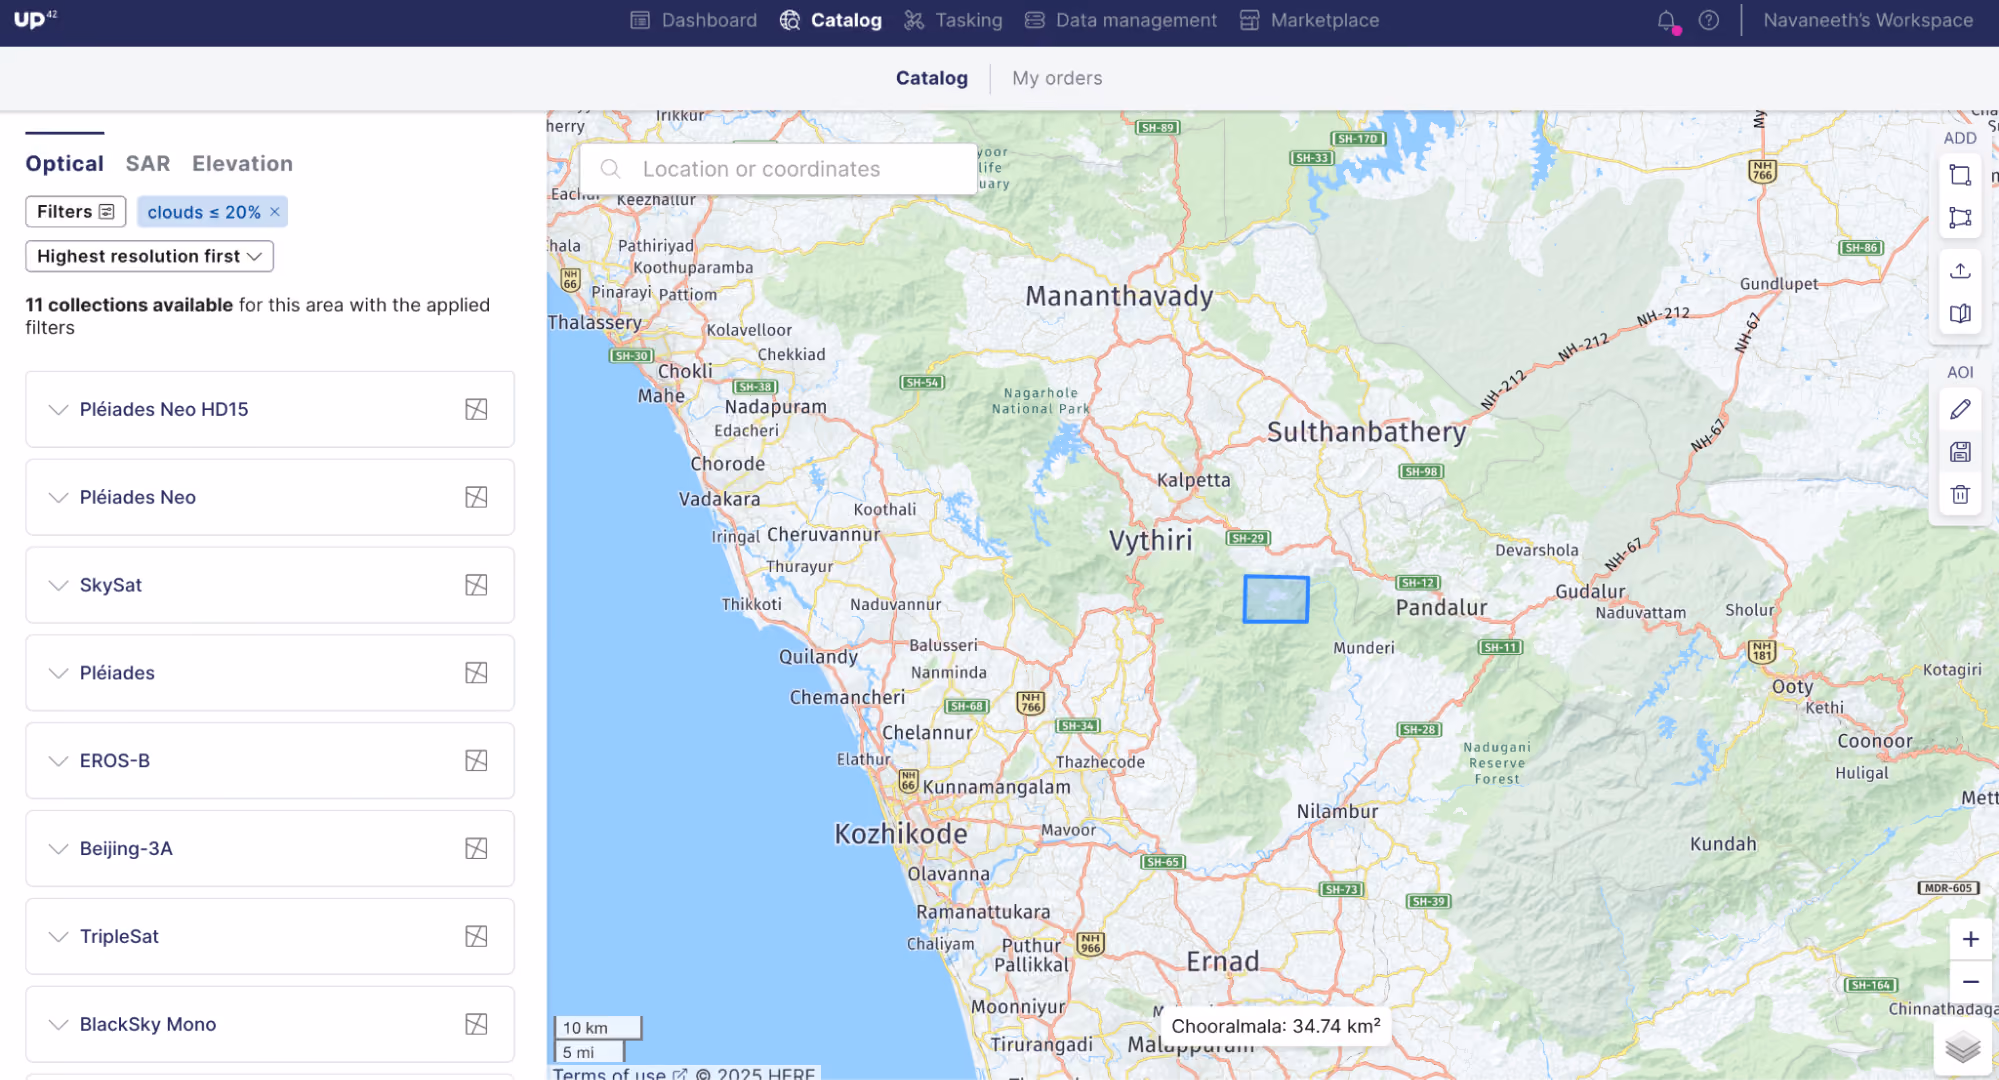Select the Optical tab
Viewport: 1999px width, 1080px height.
pos(64,163)
